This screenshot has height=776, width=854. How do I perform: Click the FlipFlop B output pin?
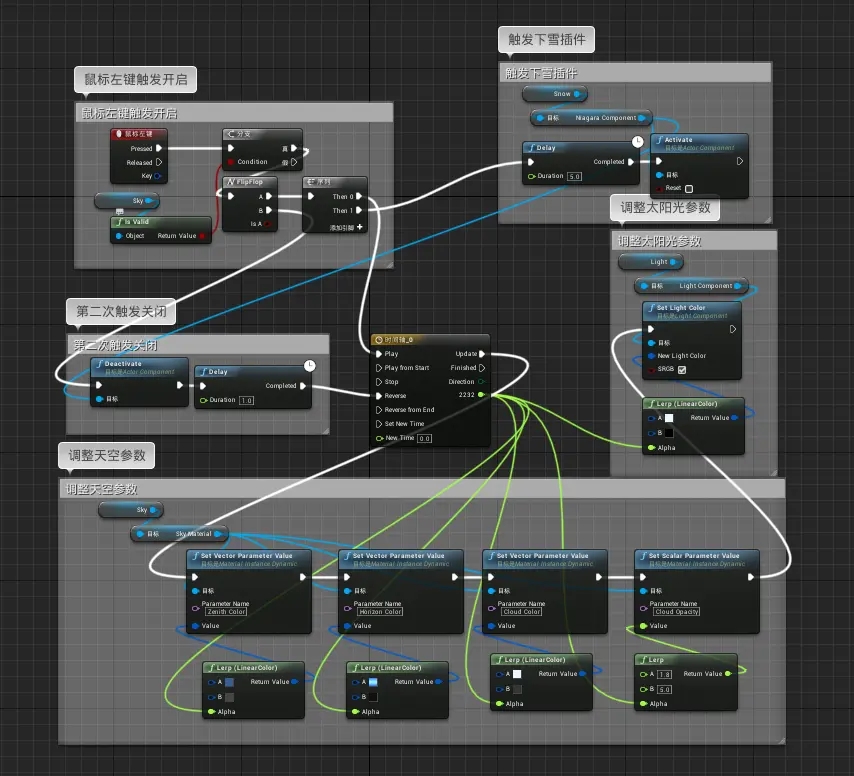[x=269, y=210]
